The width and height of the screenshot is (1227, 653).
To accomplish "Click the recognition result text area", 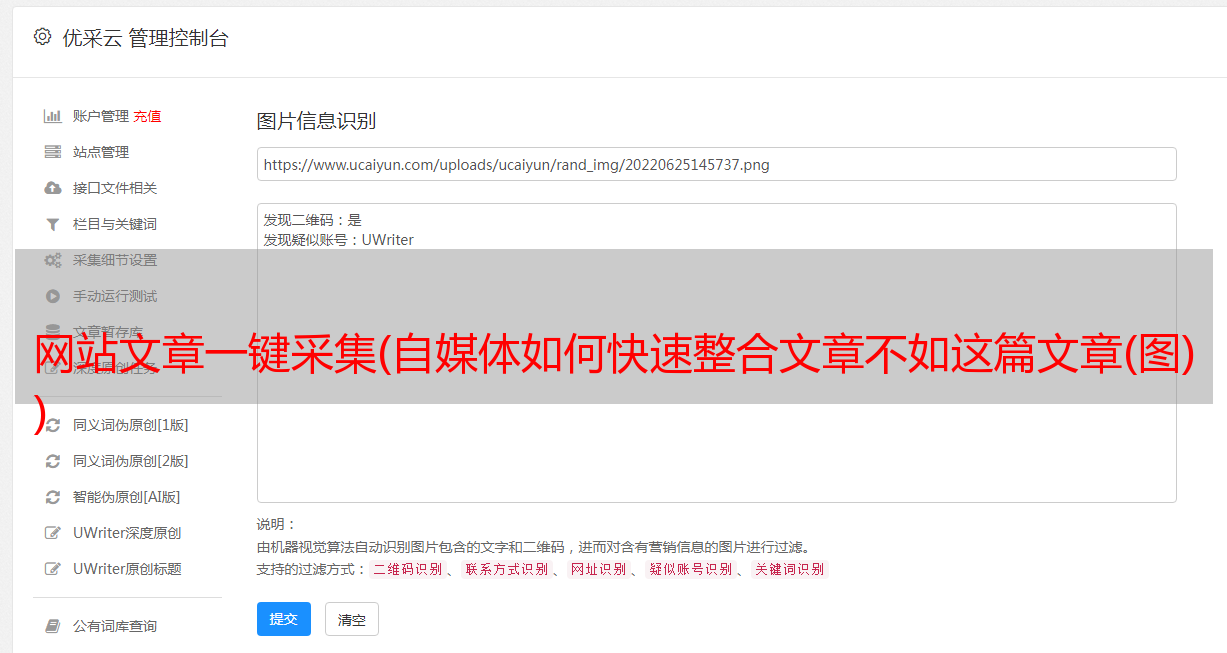I will (x=716, y=353).
